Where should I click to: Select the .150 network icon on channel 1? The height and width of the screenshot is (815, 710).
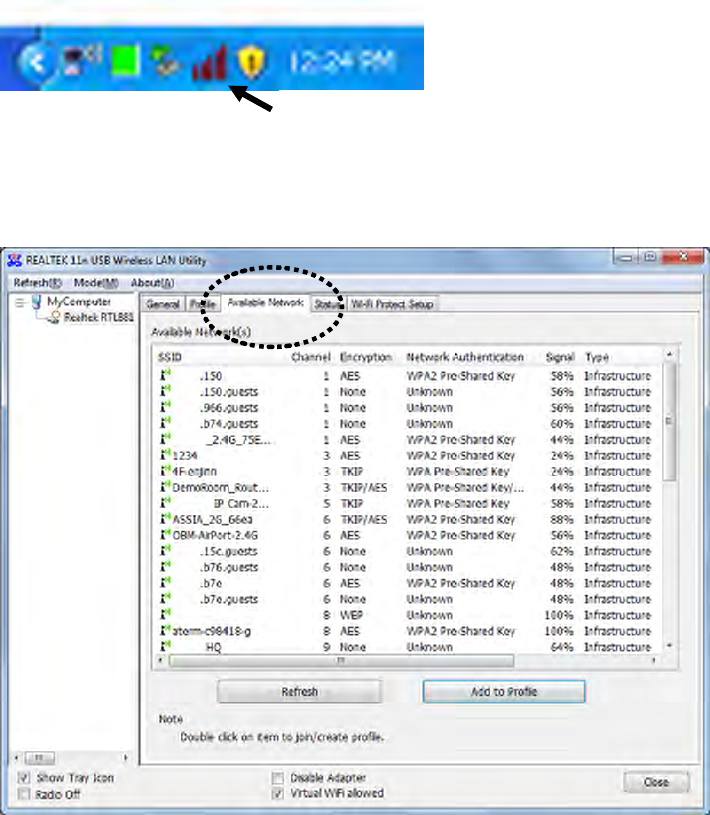[165, 375]
